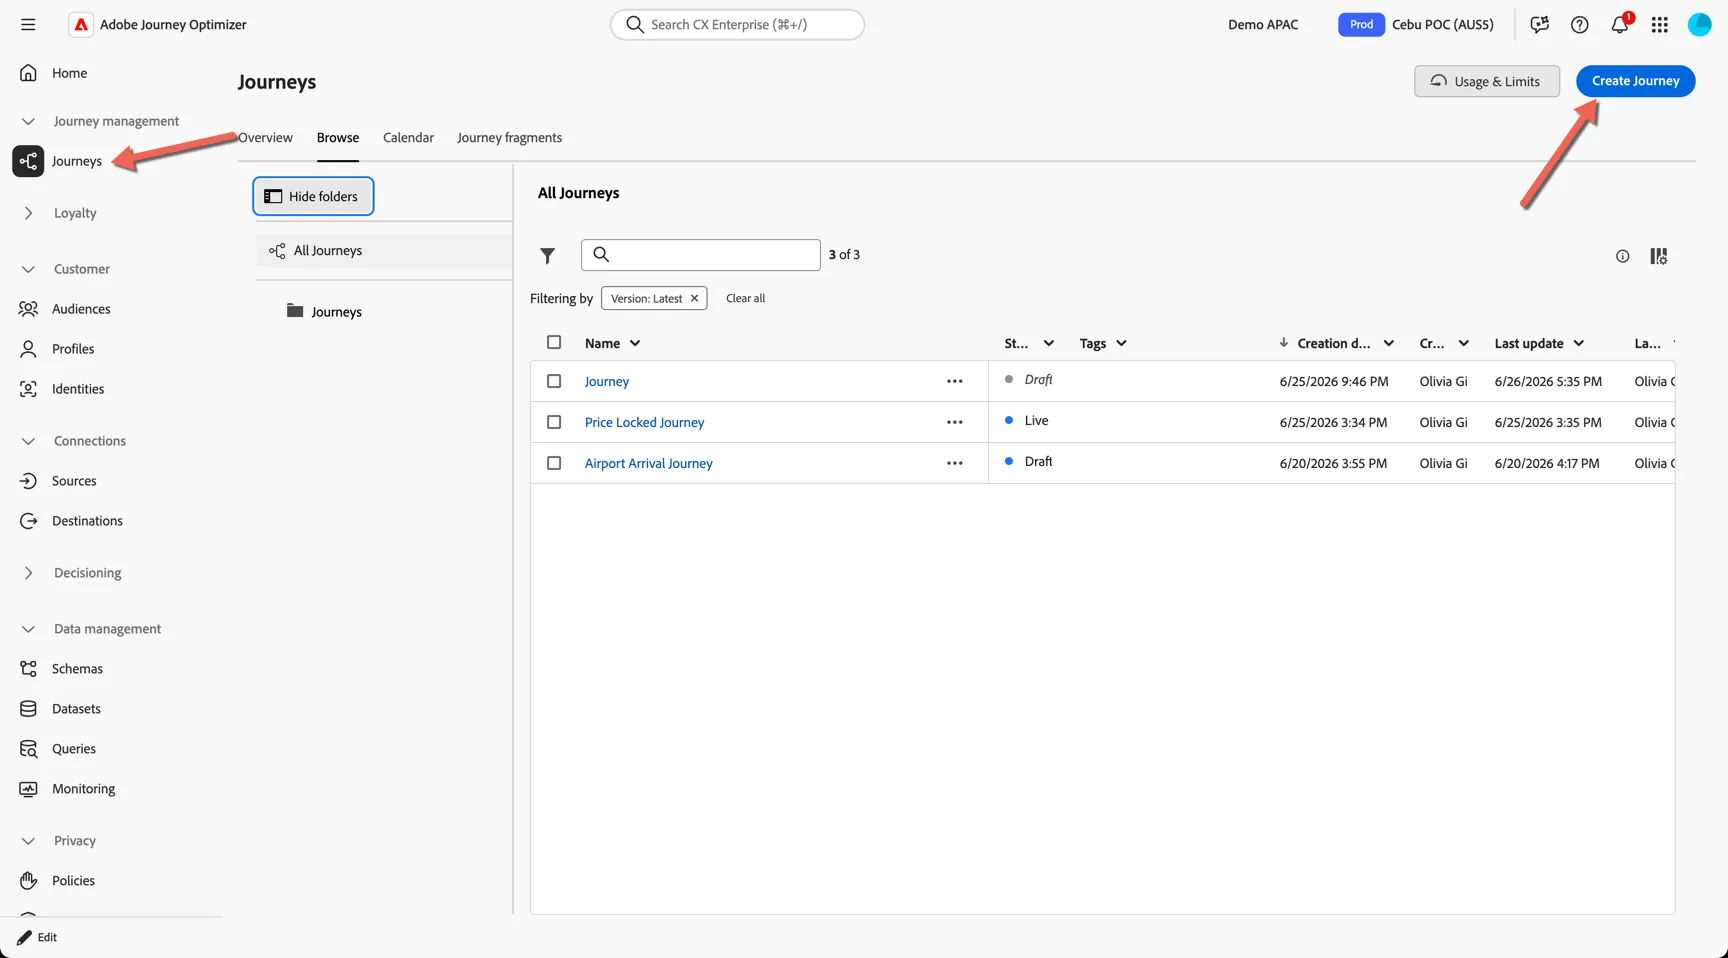
Task: Tick the checkbox for Airport Arrival Journey
Action: coord(554,463)
